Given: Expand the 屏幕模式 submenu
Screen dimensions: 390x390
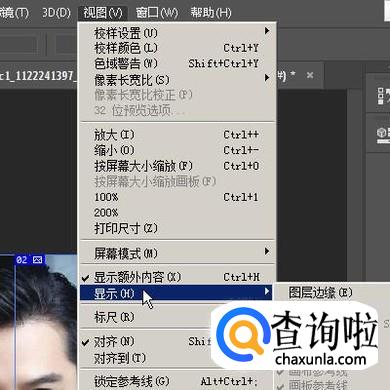Looking at the screenshot, I should tap(176, 253).
